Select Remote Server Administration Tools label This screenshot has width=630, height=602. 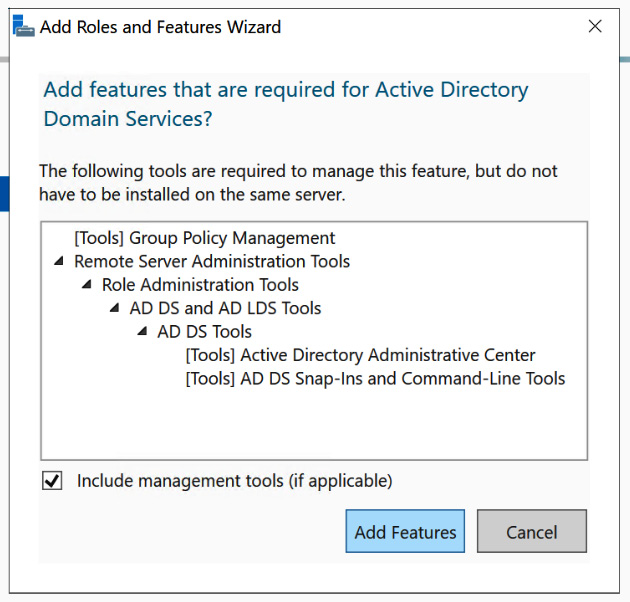(212, 262)
